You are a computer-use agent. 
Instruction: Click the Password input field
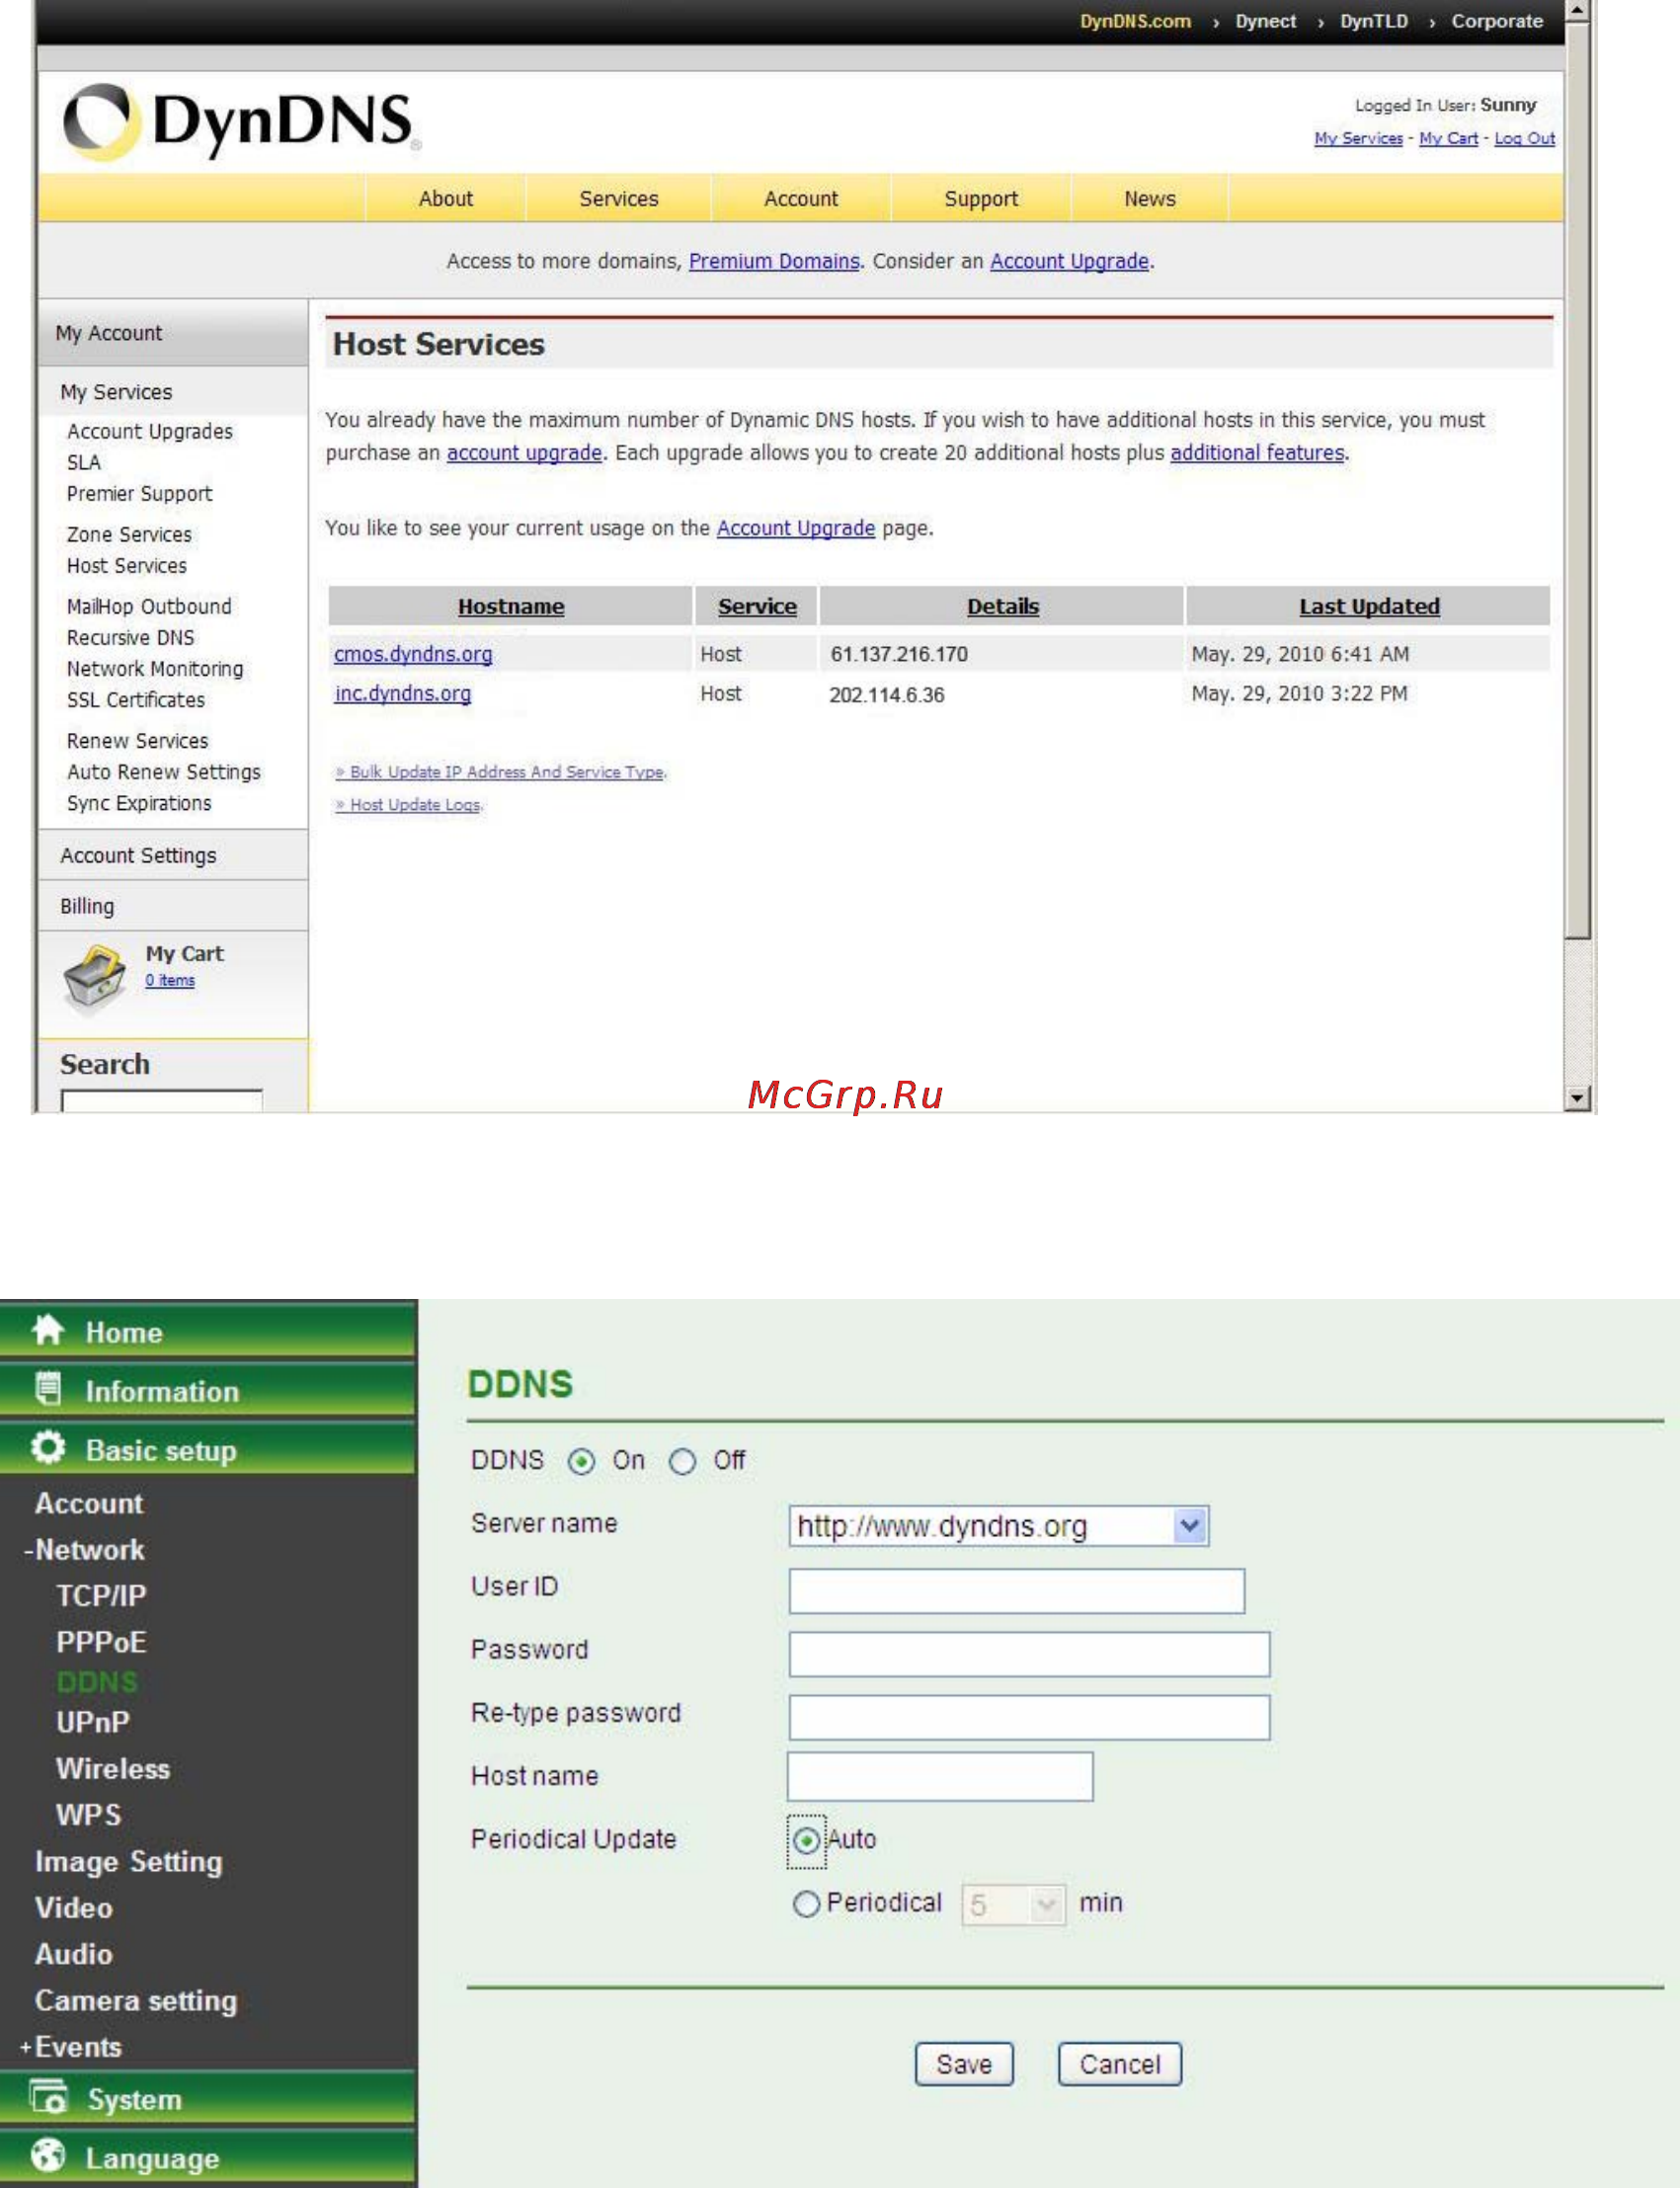coord(1029,1654)
